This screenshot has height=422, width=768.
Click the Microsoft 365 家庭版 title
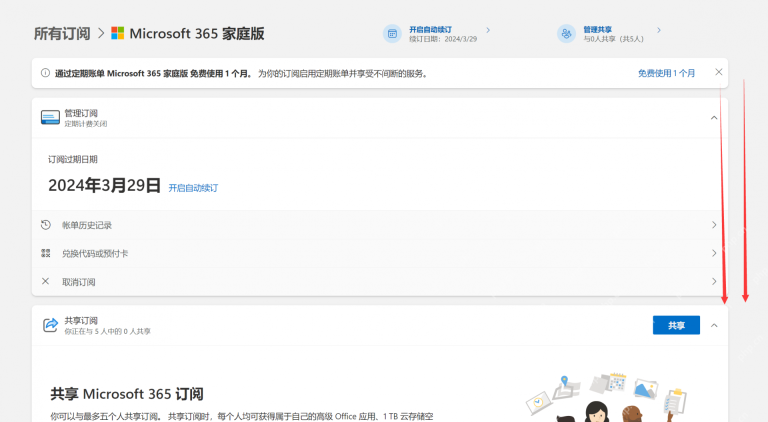(197, 33)
